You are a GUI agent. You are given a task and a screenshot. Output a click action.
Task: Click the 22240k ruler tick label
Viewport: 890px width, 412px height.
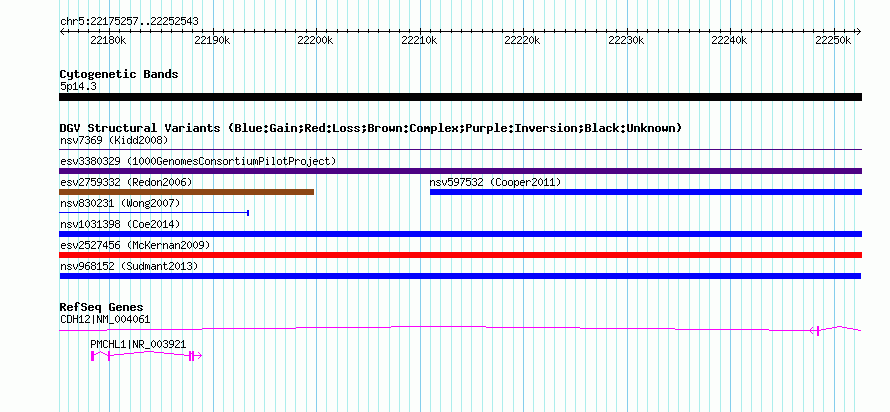729,40
